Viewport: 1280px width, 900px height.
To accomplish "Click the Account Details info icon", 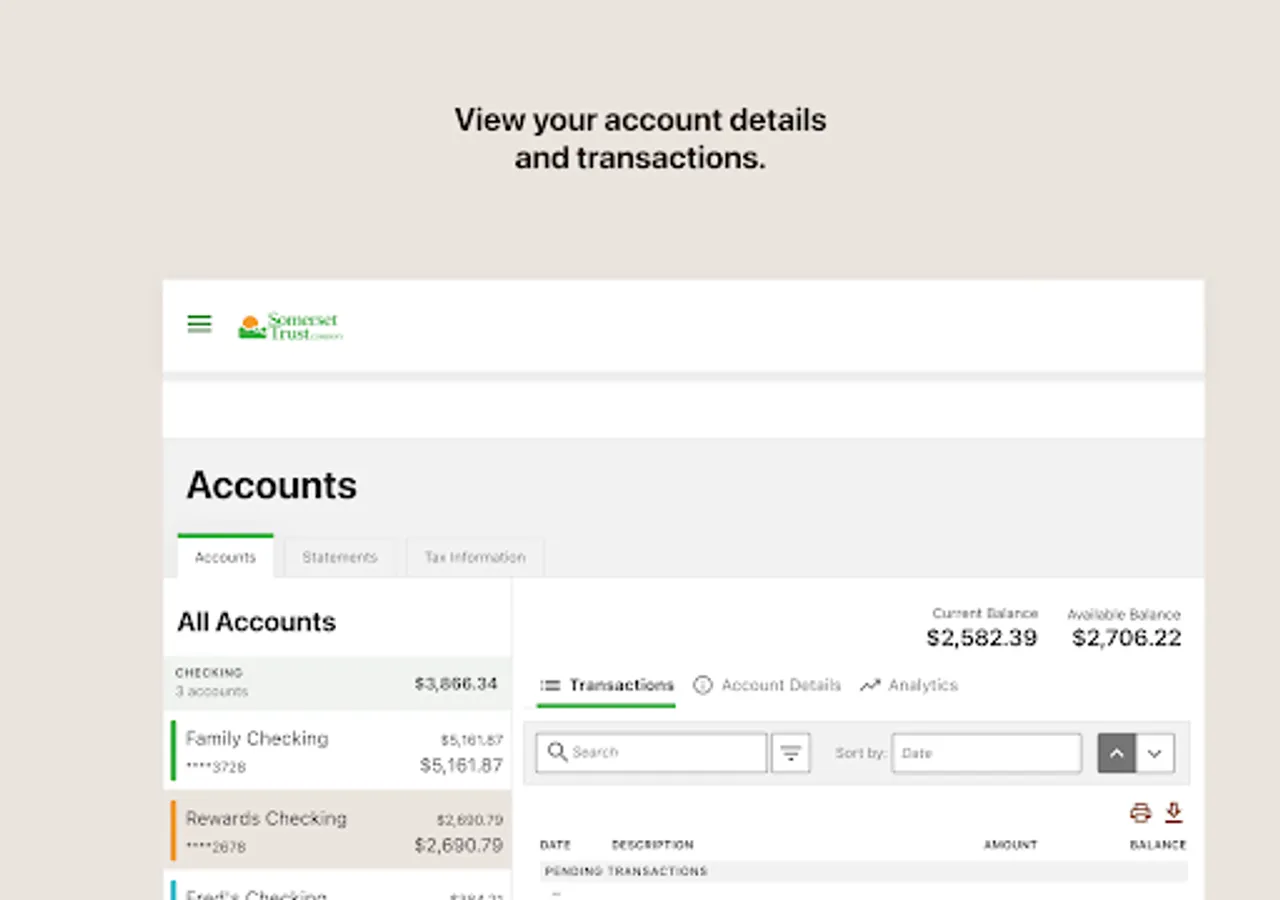I will (x=703, y=685).
